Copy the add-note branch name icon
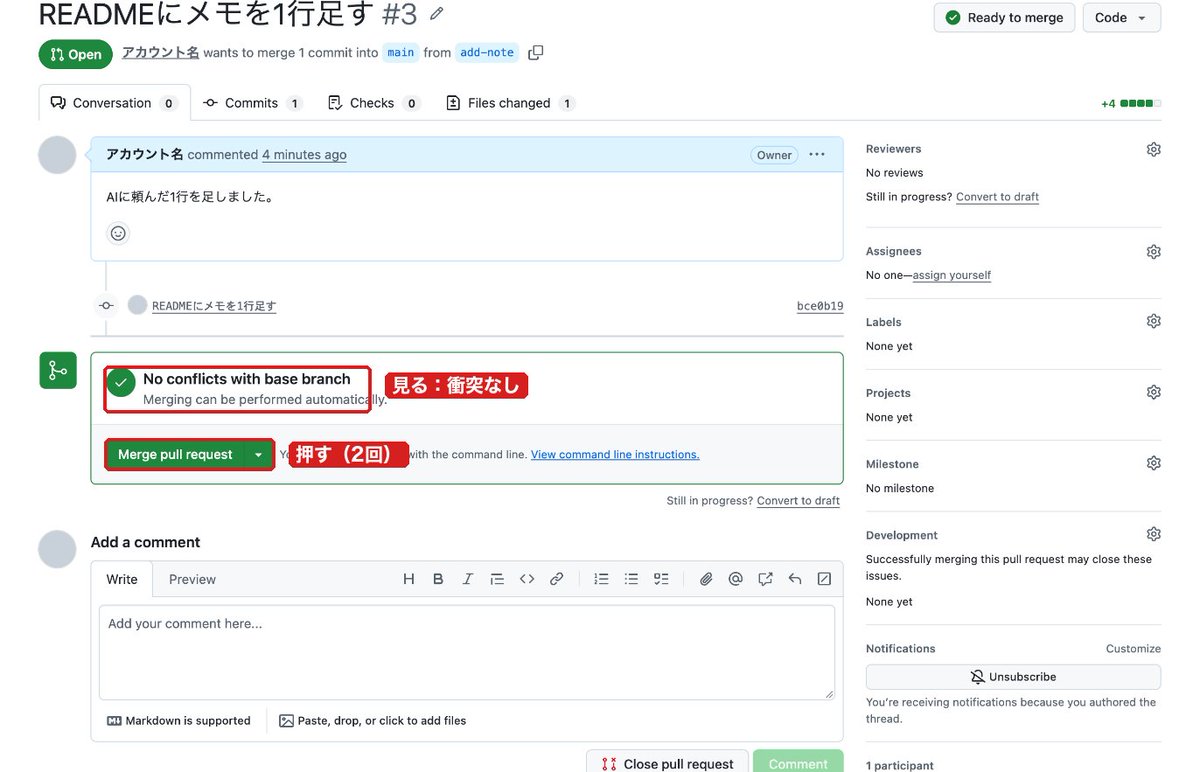Viewport: 1200px width, 772px height. click(x=536, y=52)
